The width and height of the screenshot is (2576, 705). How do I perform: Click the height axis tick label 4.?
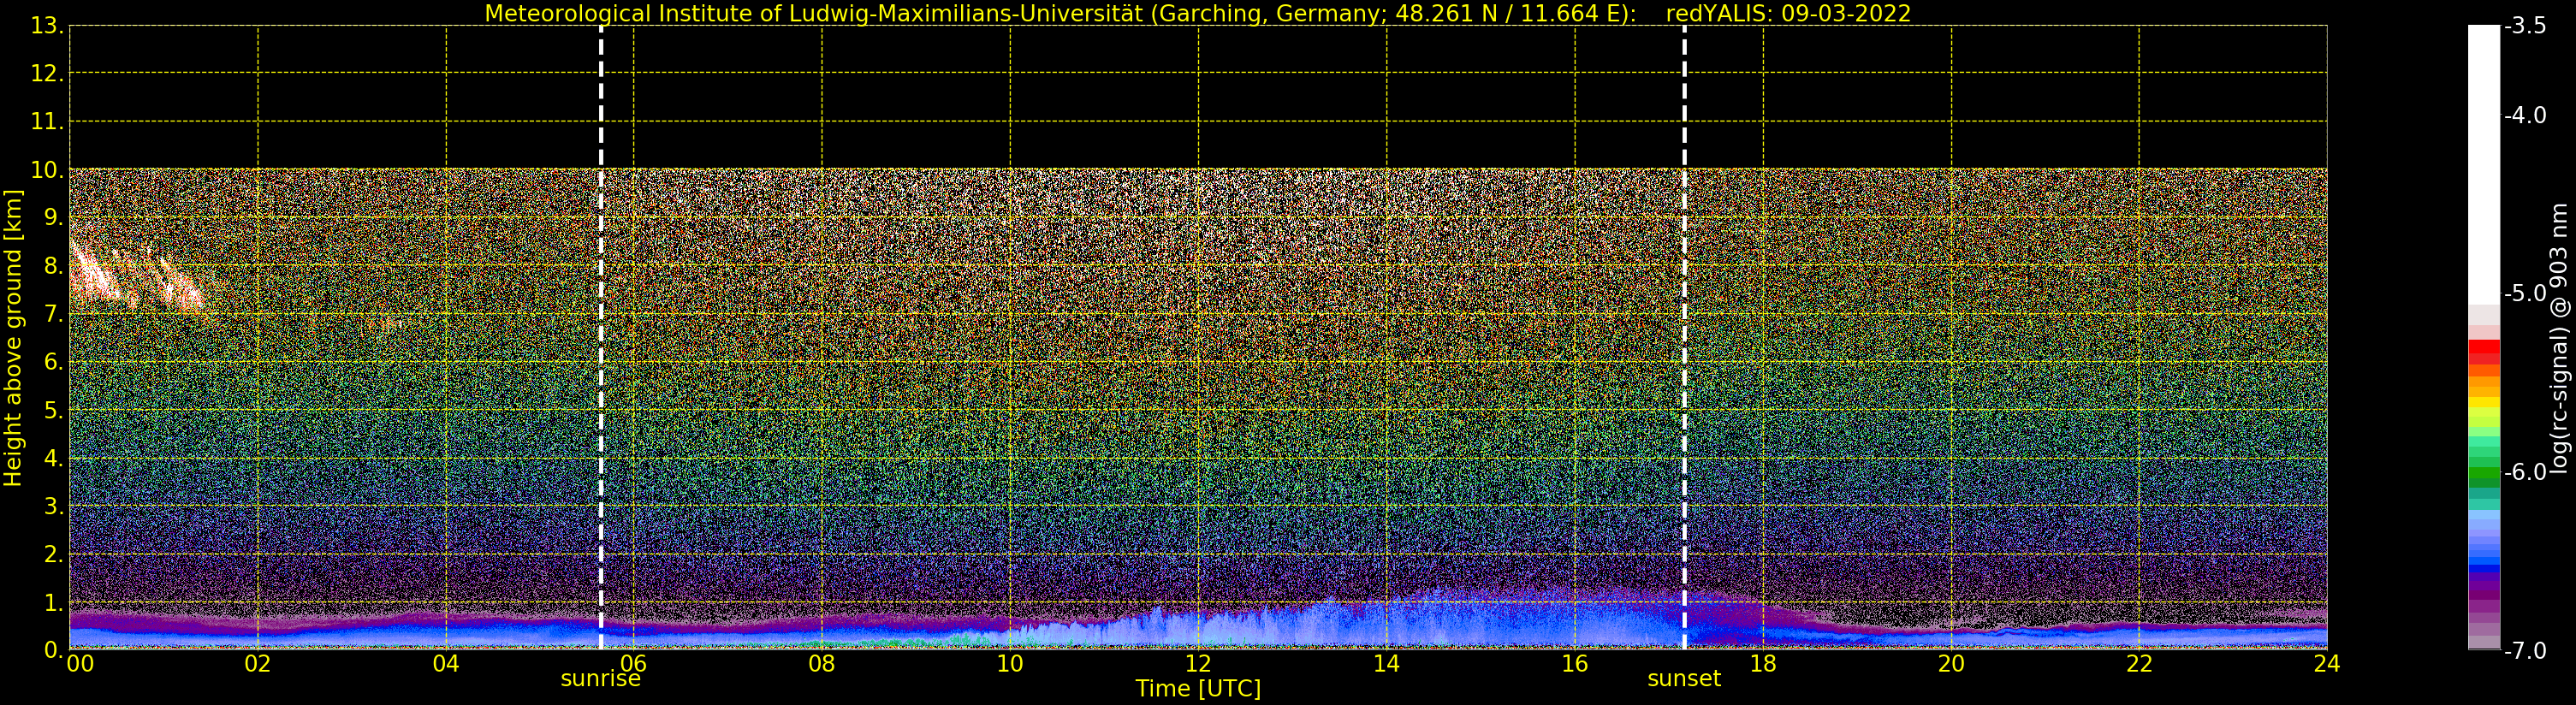52,458
